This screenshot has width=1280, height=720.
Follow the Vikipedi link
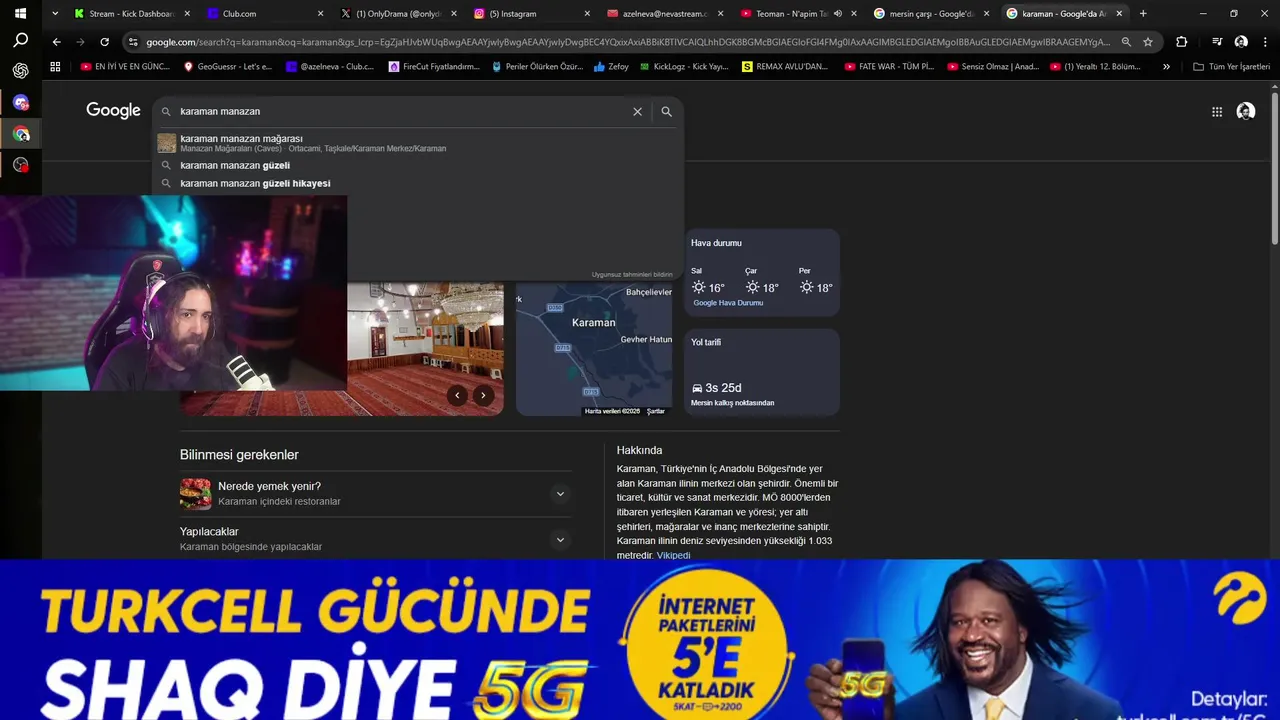click(x=673, y=555)
